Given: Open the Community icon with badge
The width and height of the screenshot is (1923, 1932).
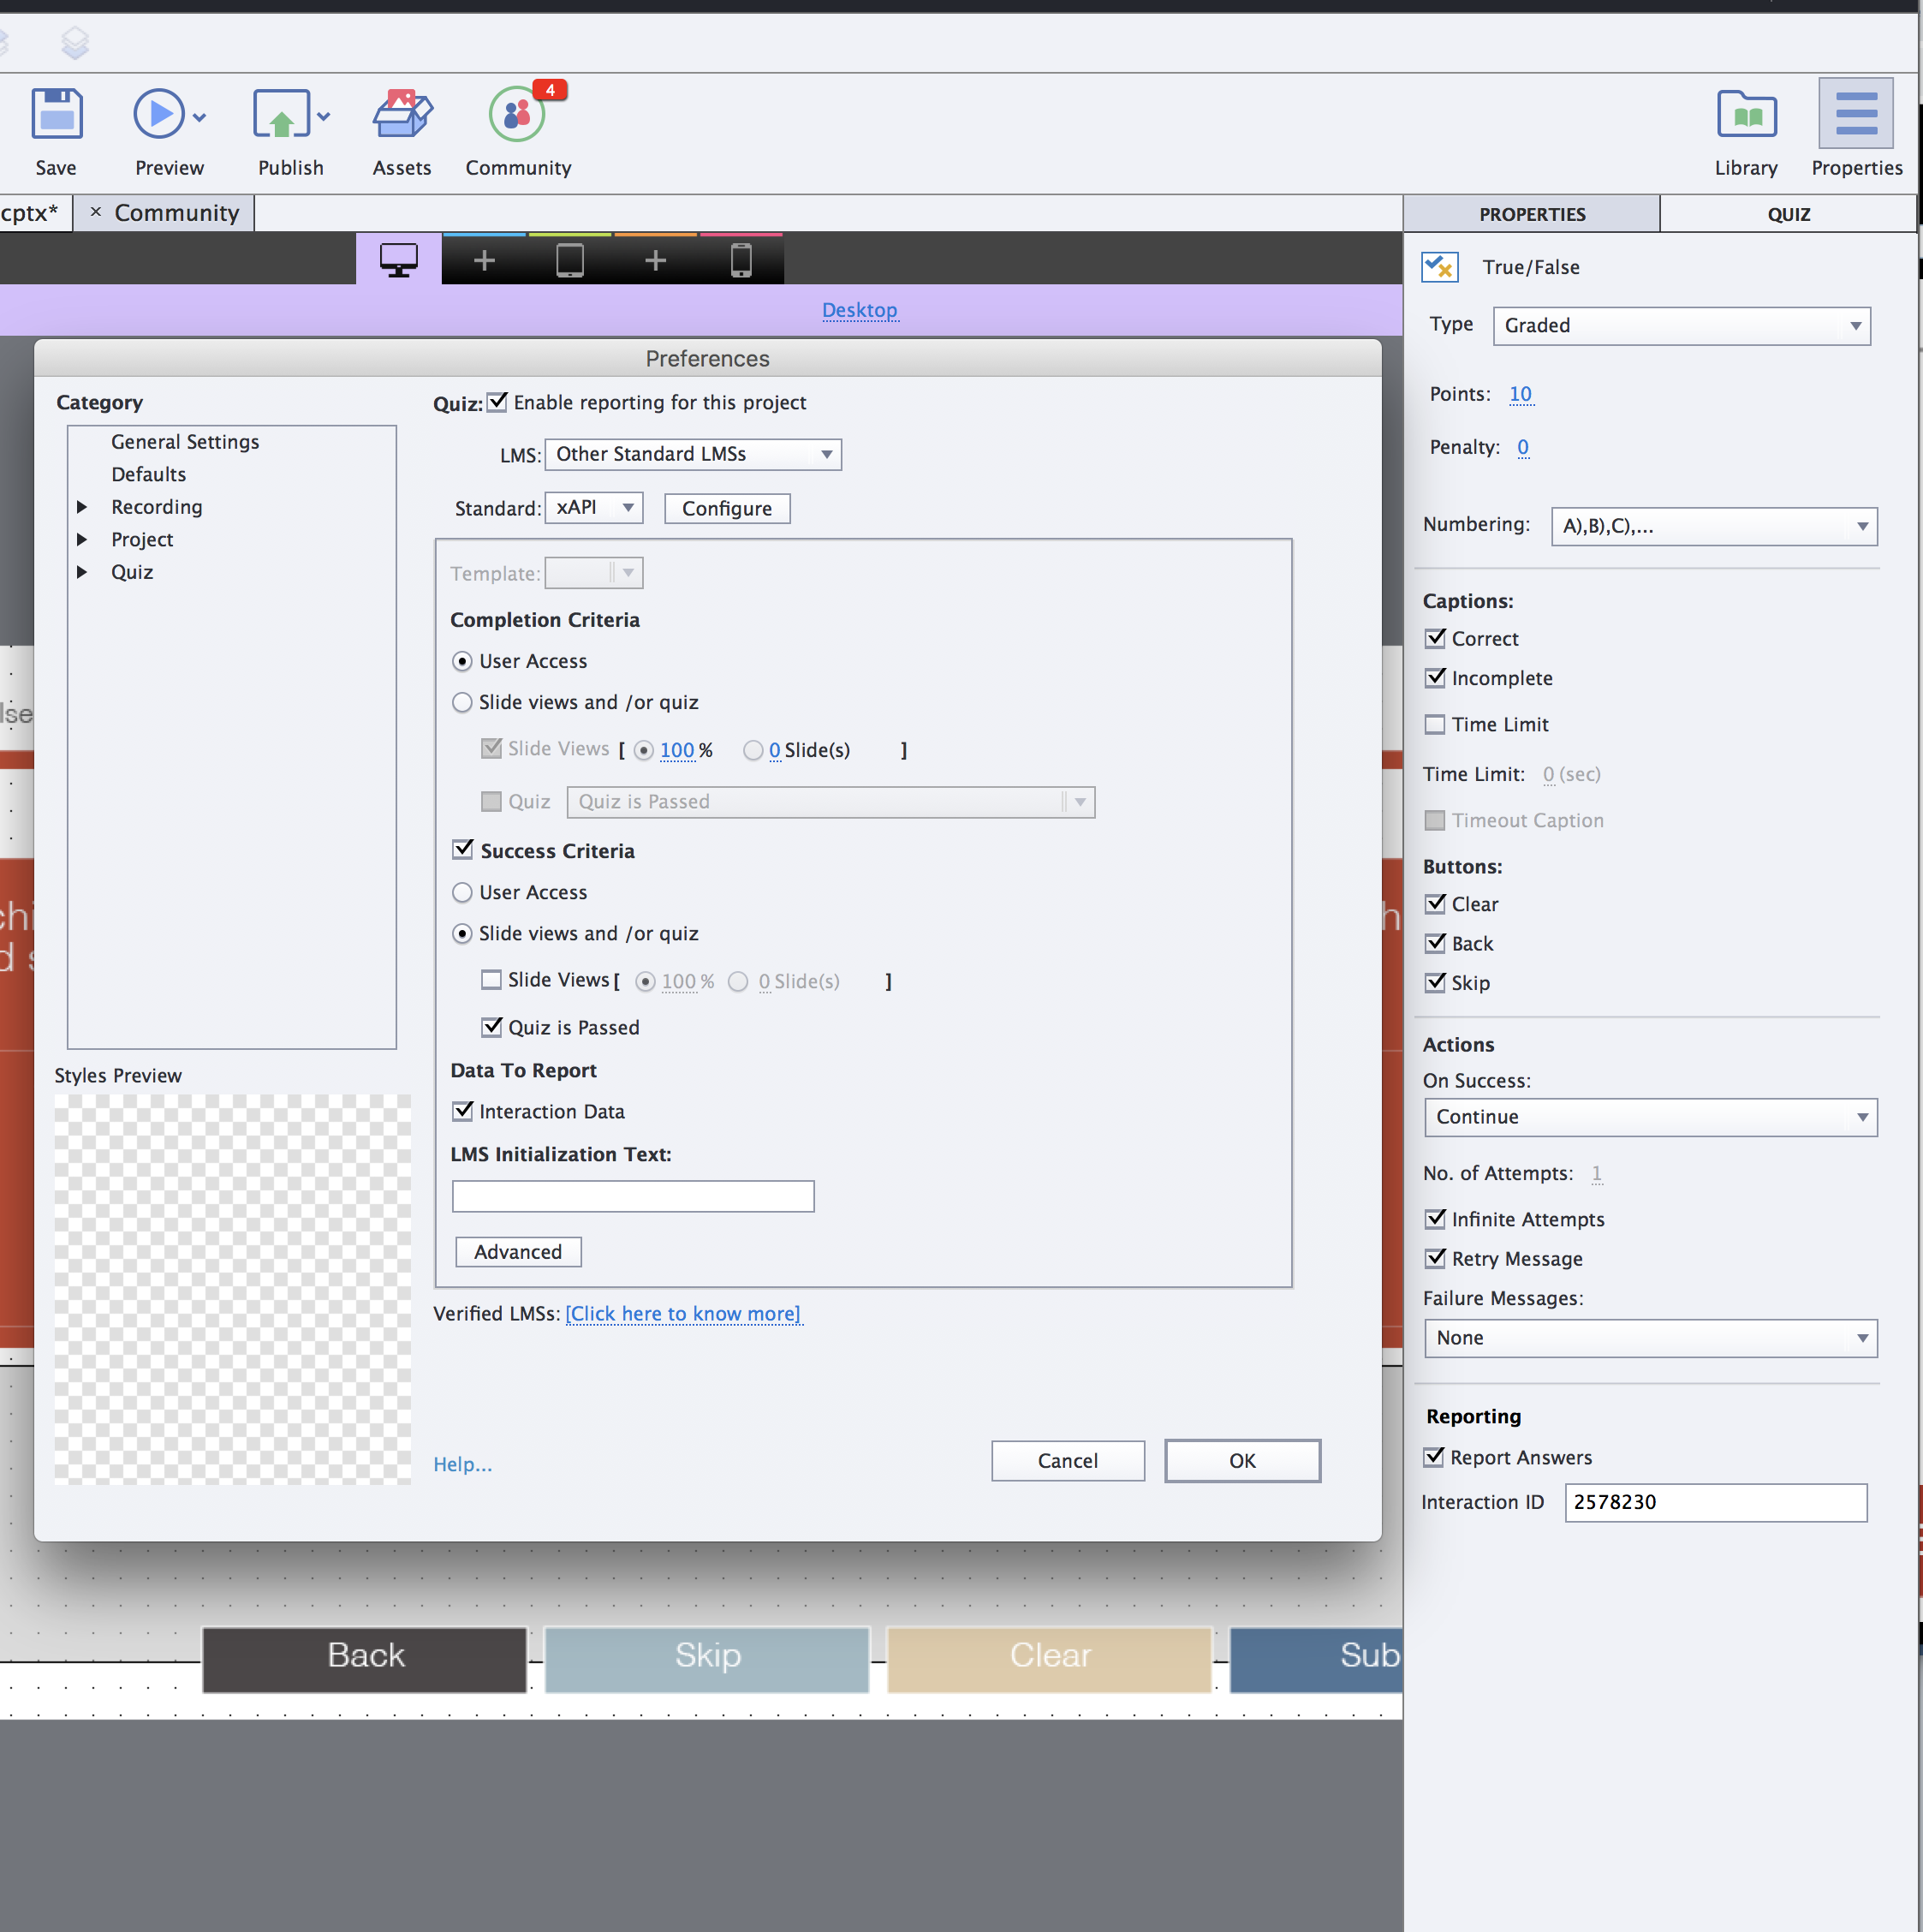Looking at the screenshot, I should (517, 114).
